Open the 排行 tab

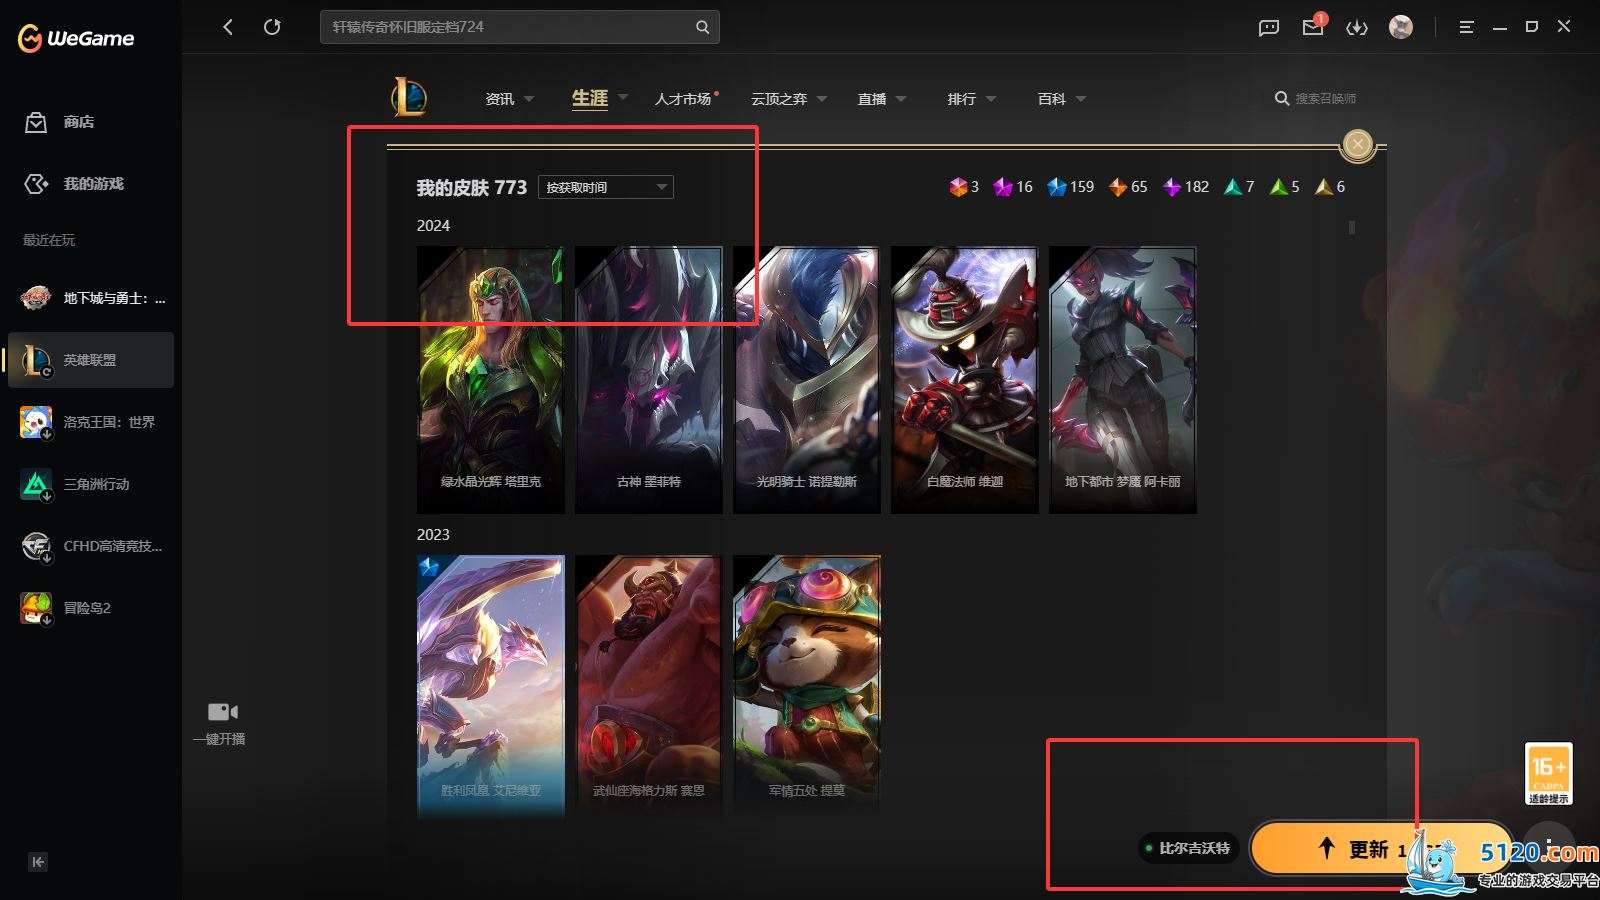962,99
